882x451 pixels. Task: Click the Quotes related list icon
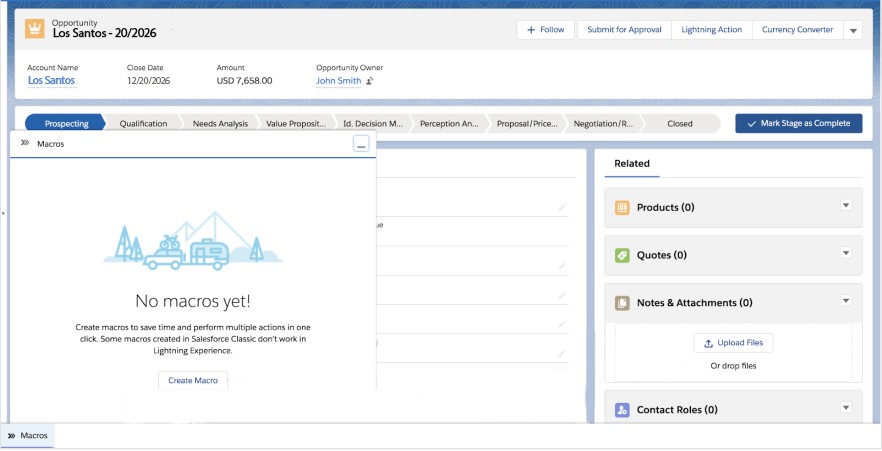pos(622,255)
